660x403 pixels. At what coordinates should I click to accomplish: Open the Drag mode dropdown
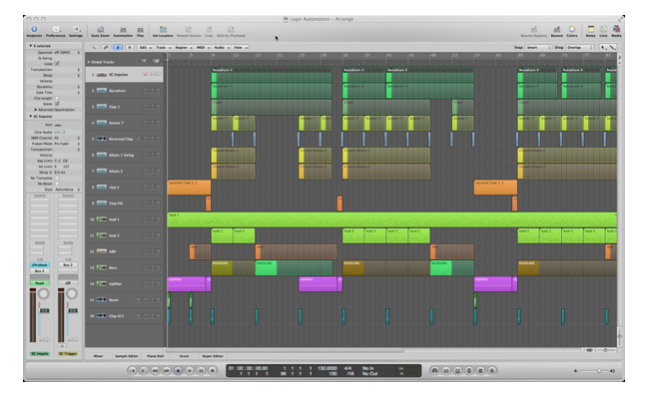(x=580, y=48)
